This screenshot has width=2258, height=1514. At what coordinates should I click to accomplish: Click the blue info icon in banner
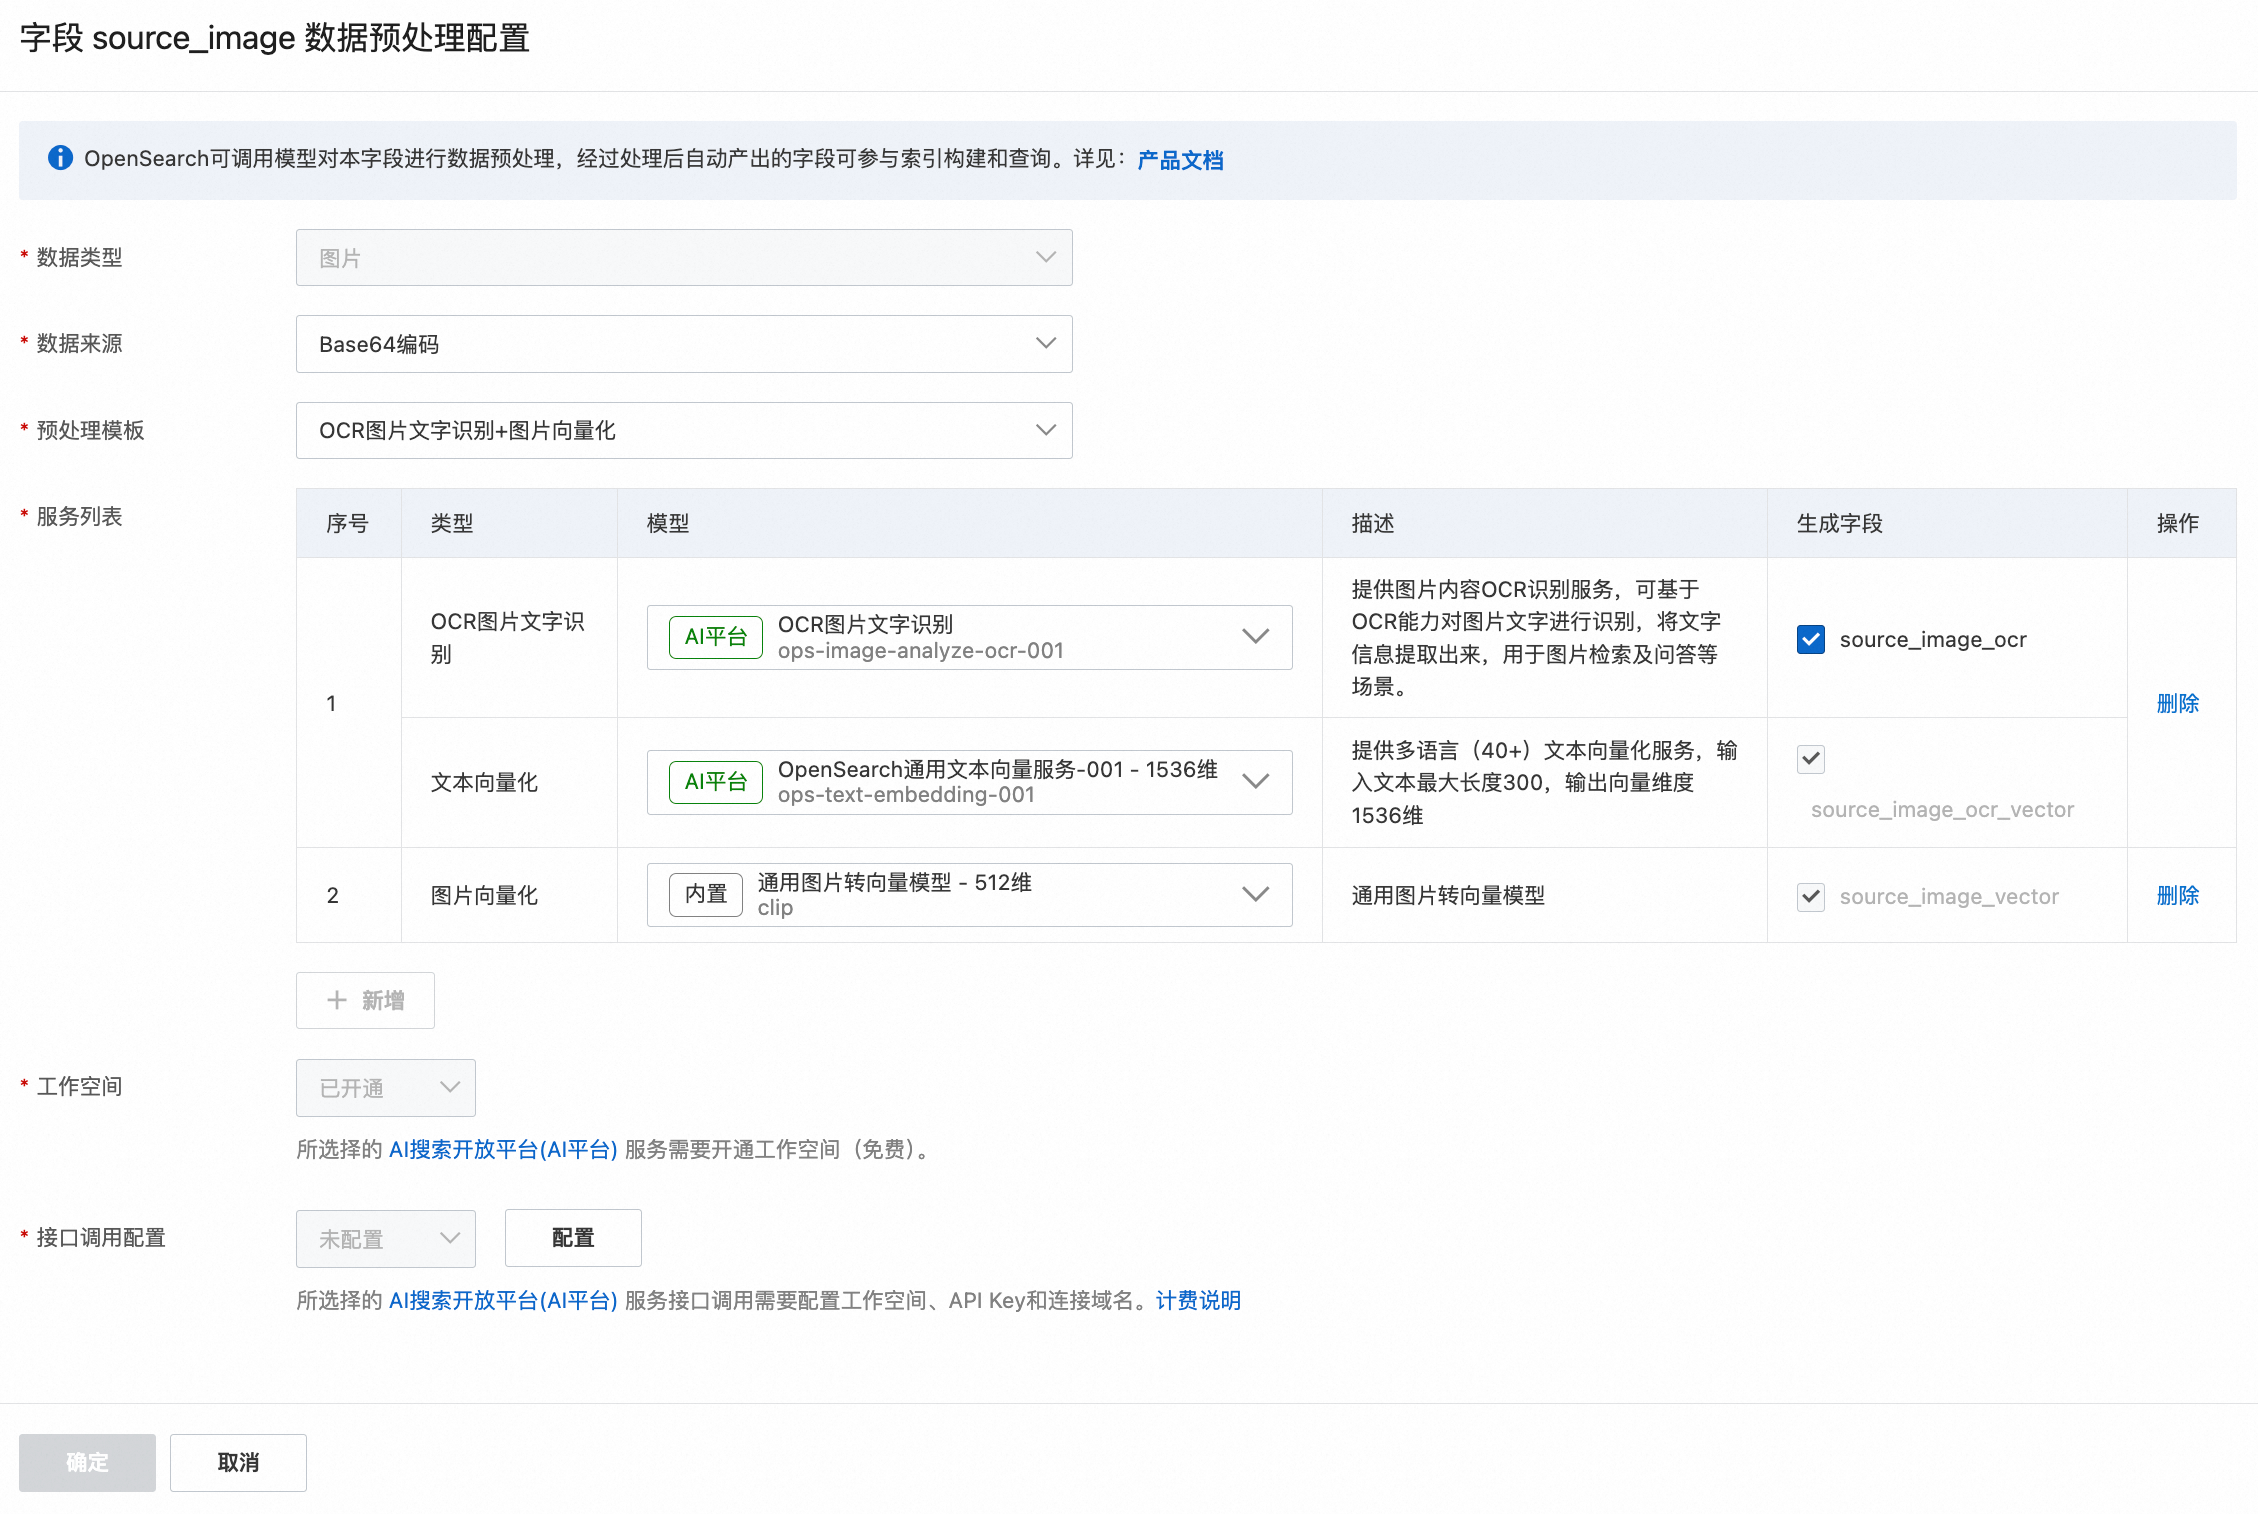coord(60,158)
